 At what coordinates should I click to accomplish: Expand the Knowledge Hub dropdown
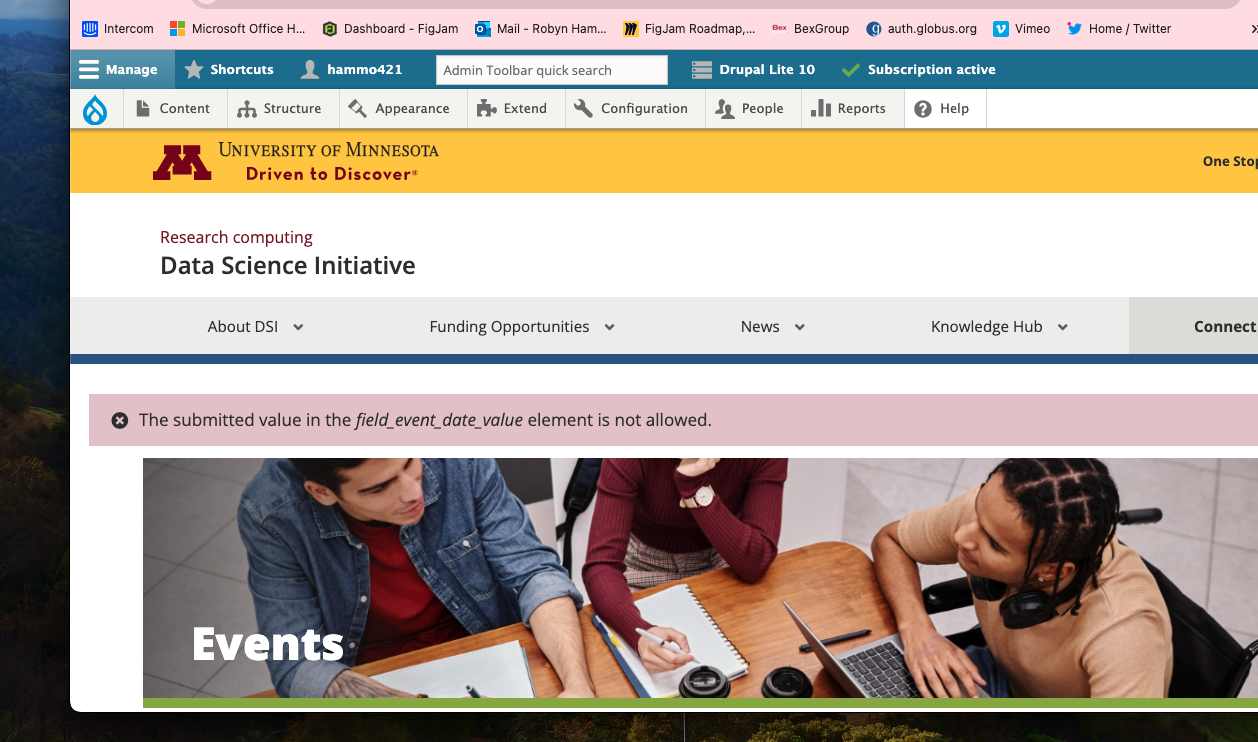pyautogui.click(x=999, y=327)
